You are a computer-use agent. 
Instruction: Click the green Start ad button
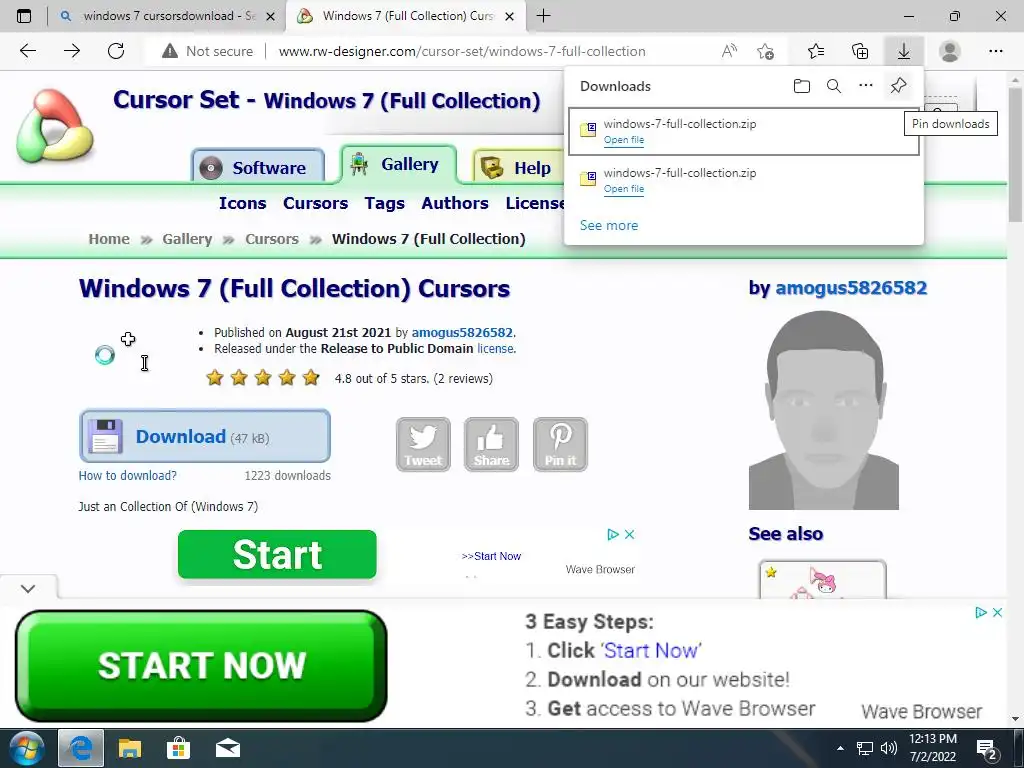pos(277,554)
